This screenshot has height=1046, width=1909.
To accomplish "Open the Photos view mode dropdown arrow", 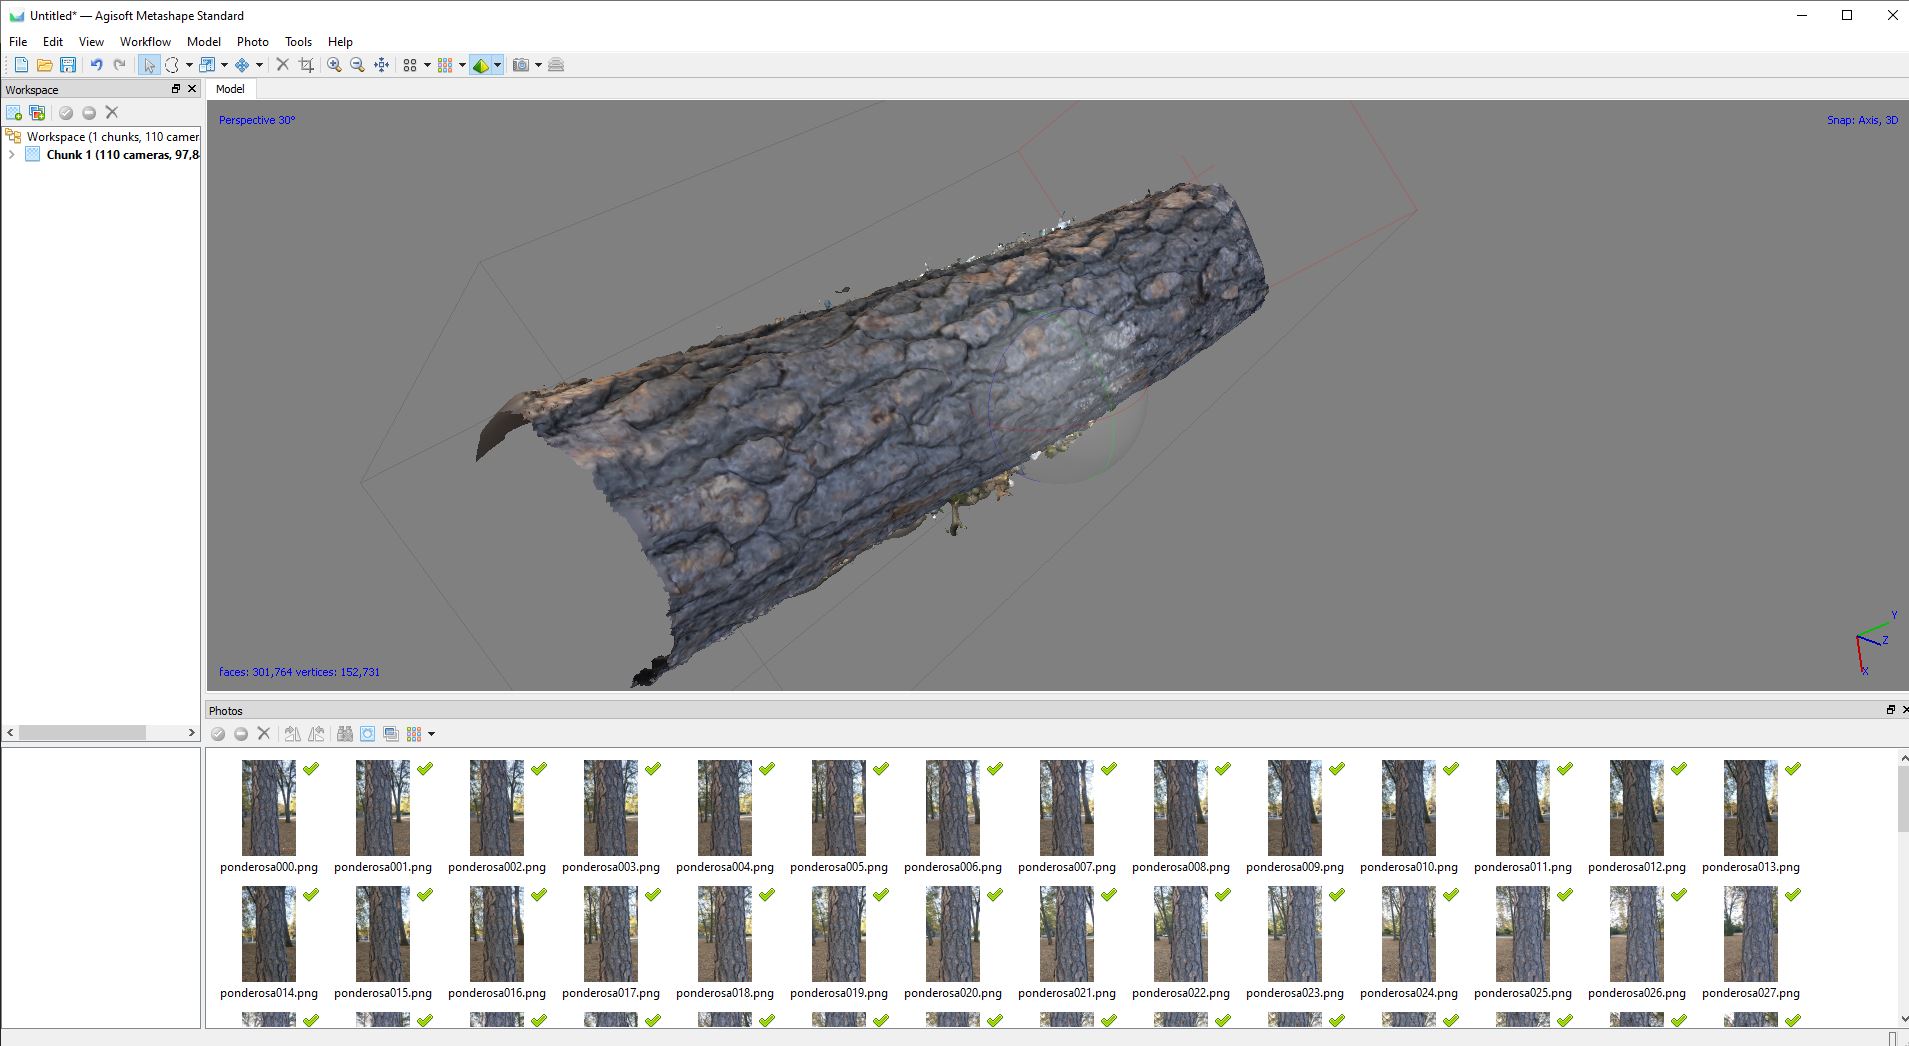I will pyautogui.click(x=431, y=734).
